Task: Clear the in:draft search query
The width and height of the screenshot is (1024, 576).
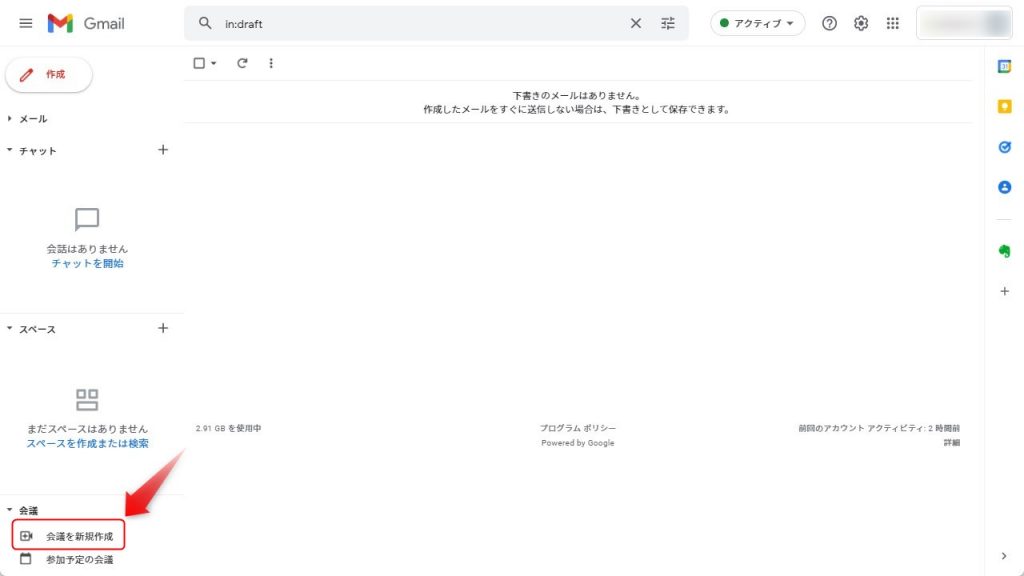Action: pyautogui.click(x=635, y=24)
